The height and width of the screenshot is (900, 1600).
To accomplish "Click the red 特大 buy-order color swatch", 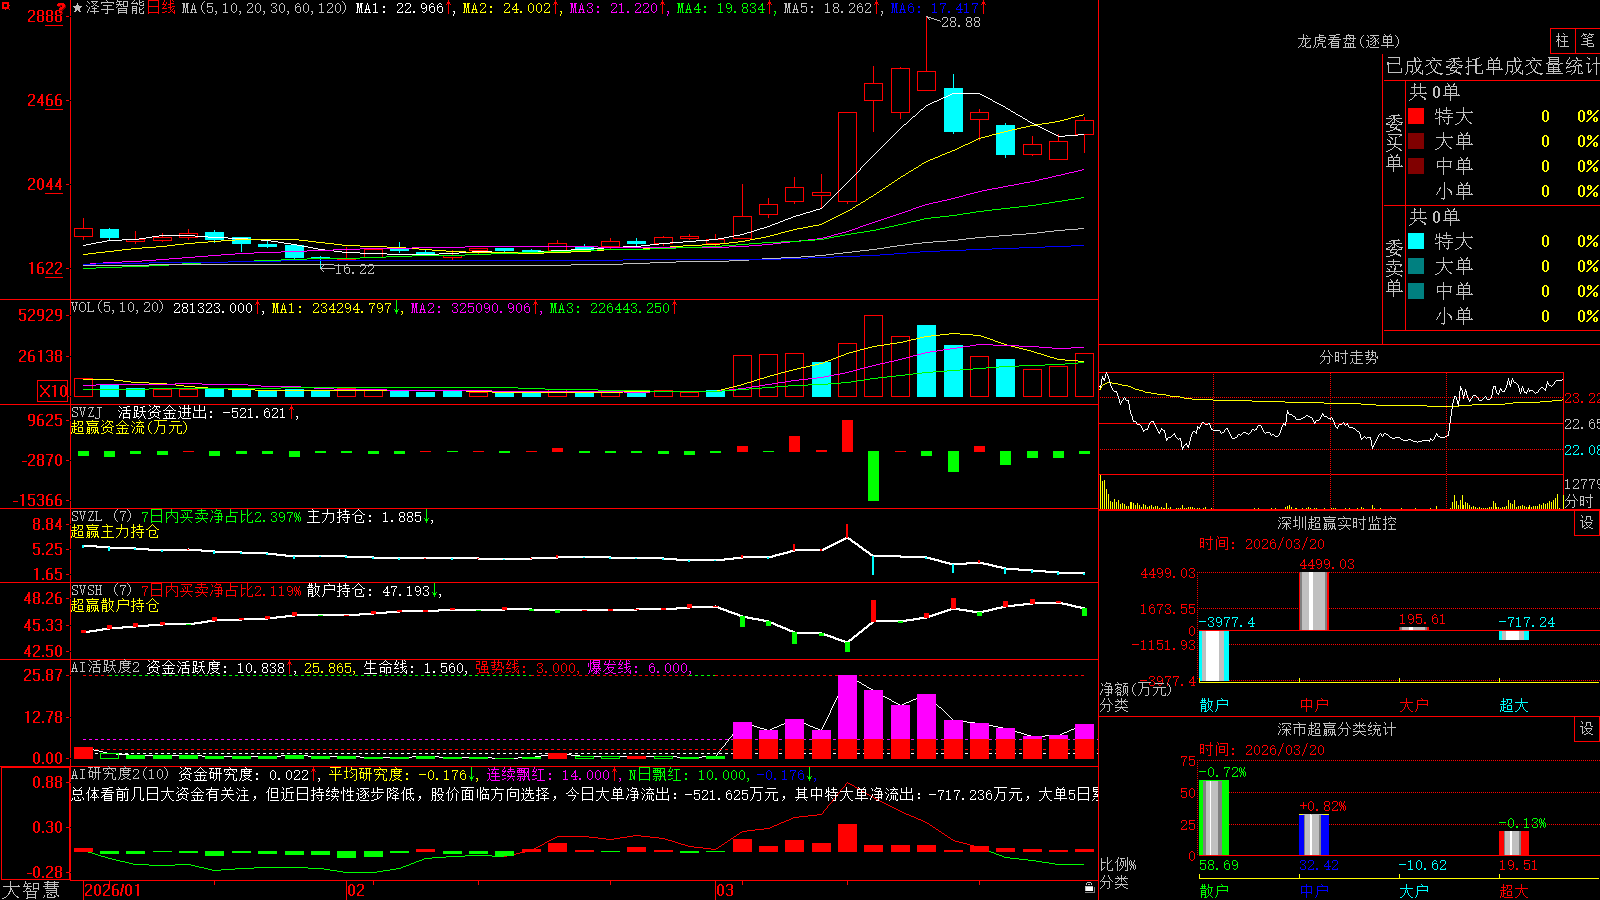I will 1416,116.
